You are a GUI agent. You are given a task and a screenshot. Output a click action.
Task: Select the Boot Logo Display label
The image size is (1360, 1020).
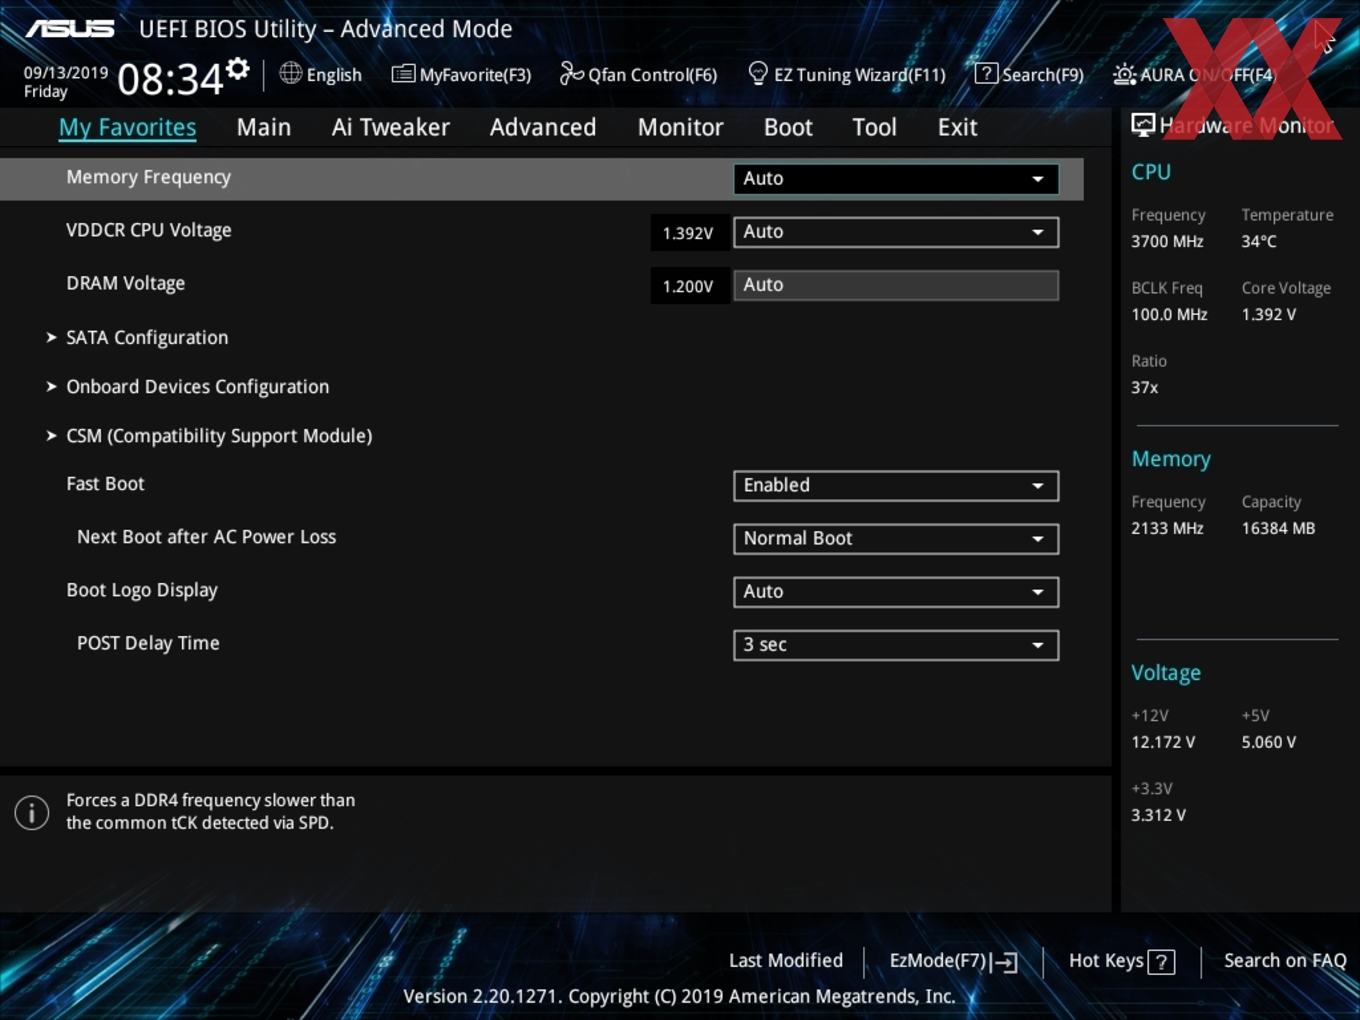[x=142, y=590]
